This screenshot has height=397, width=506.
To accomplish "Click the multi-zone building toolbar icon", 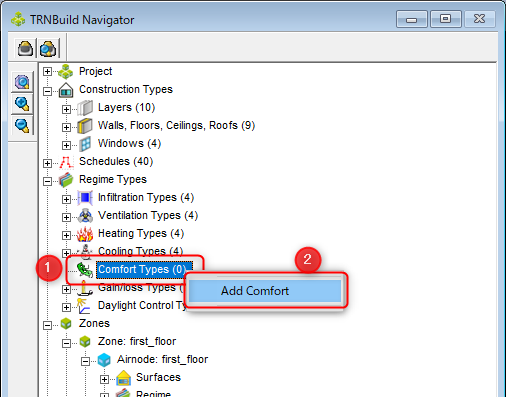I will point(49,49).
